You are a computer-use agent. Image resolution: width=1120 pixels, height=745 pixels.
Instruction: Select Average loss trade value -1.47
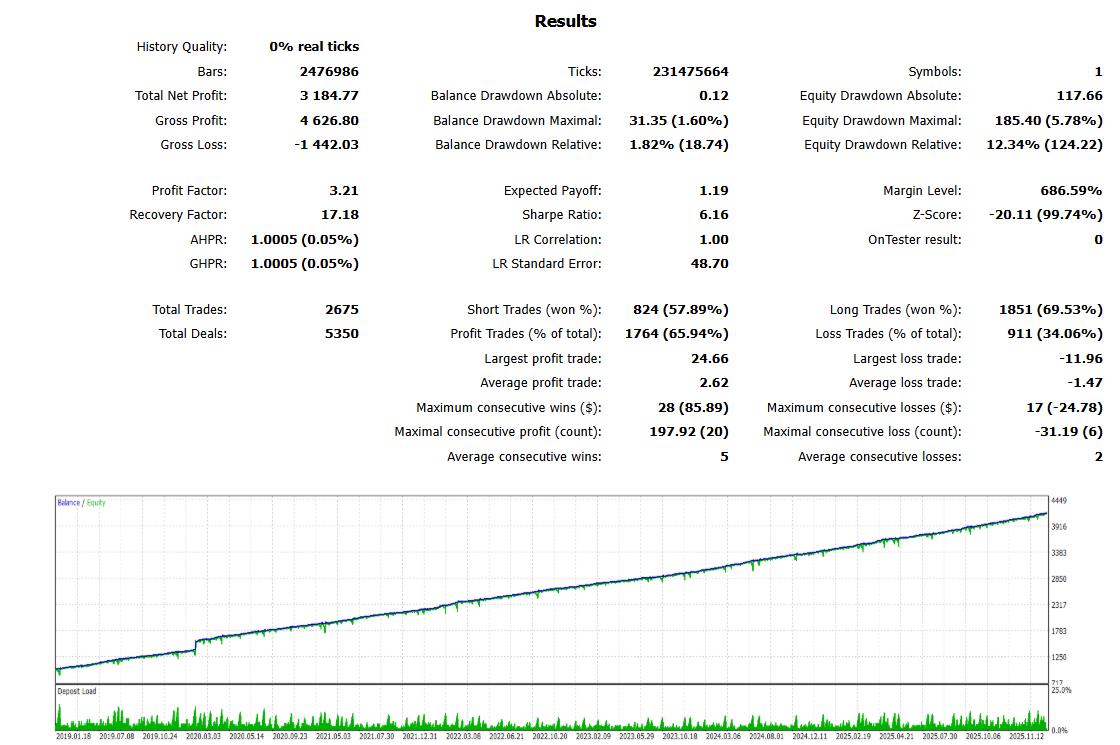click(x=1086, y=383)
